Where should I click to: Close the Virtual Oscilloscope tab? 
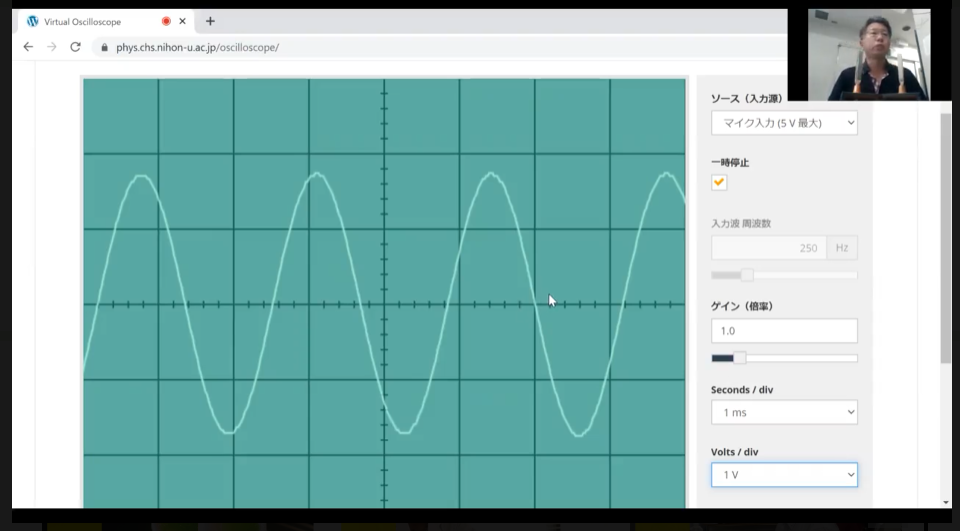[182, 21]
